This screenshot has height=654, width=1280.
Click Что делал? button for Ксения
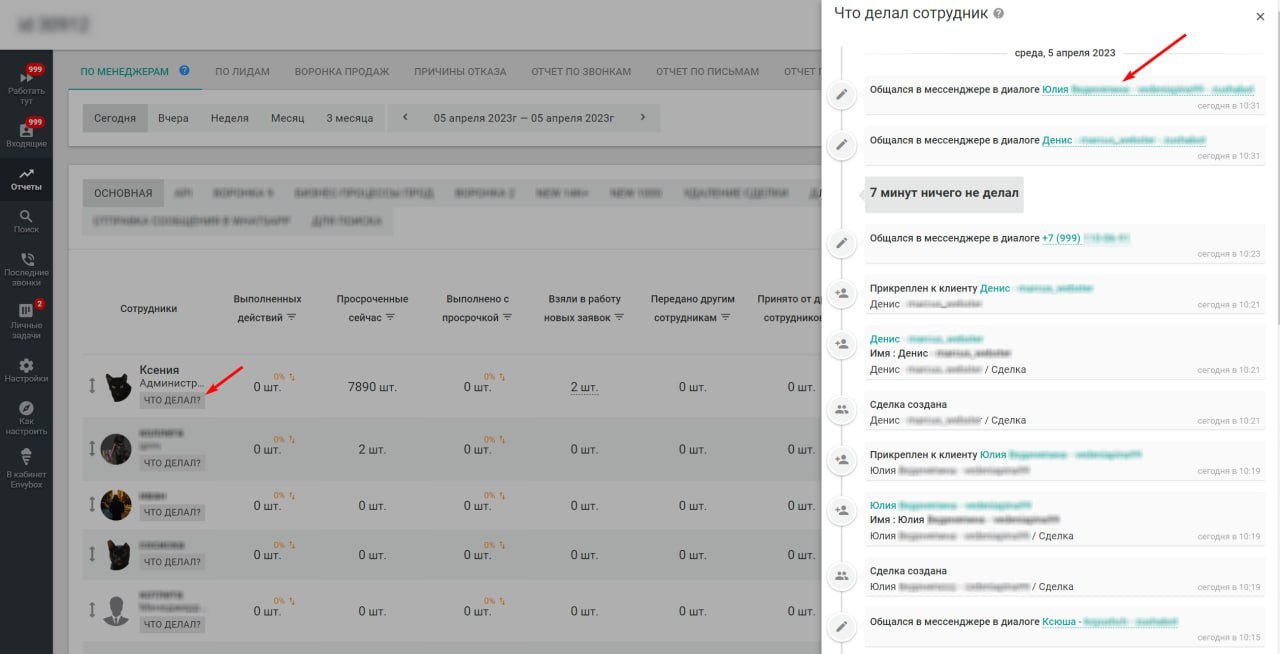coord(172,401)
